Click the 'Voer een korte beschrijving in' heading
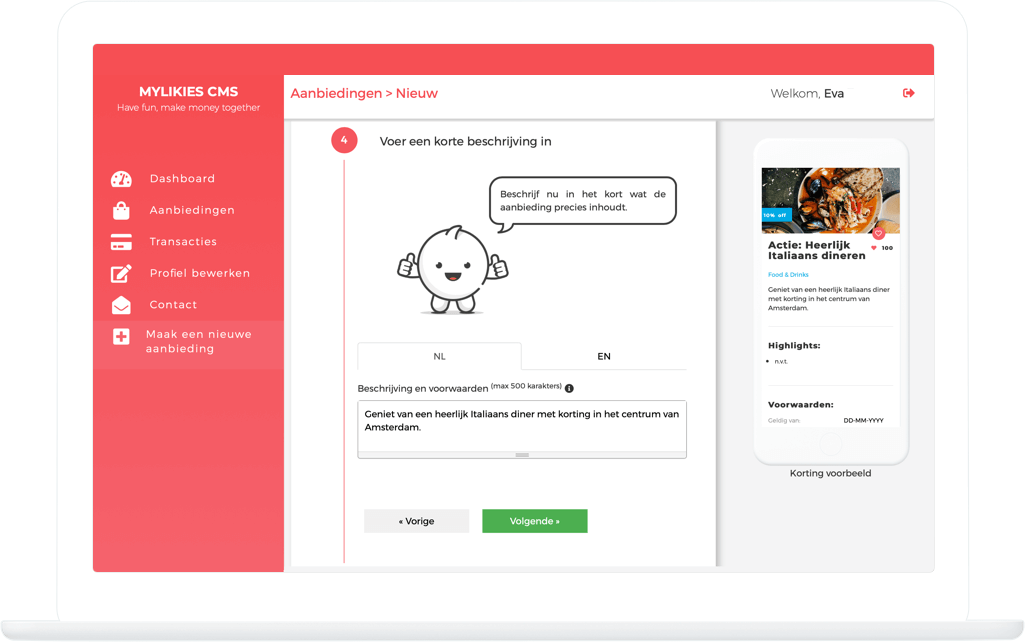 (465, 141)
